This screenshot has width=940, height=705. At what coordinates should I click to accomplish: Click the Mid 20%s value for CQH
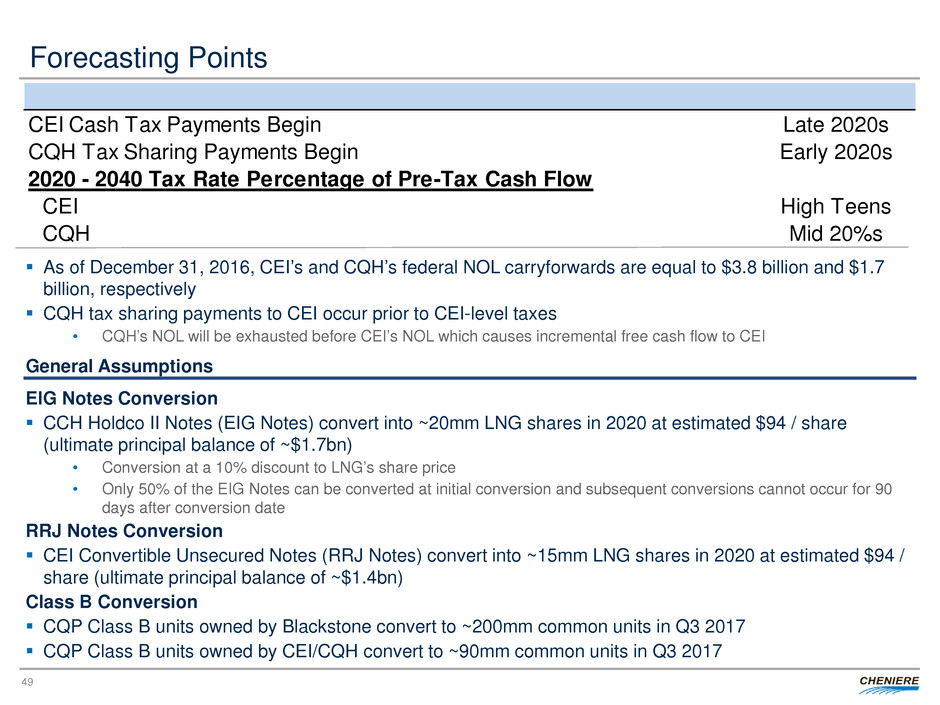(x=839, y=233)
